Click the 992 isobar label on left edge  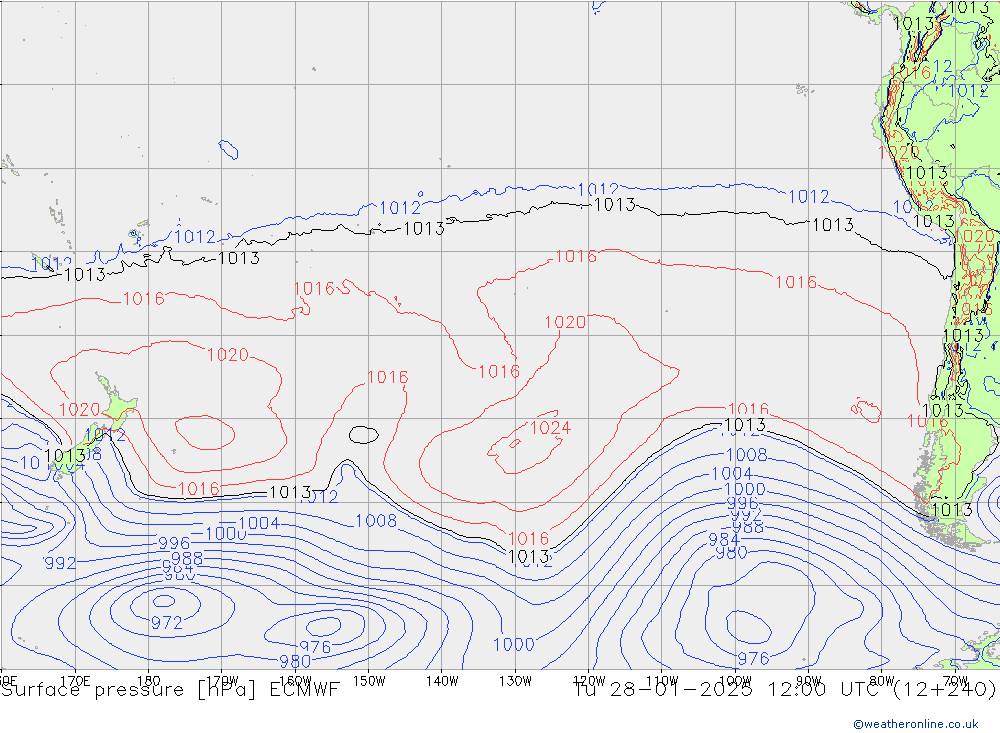[x=60, y=563]
